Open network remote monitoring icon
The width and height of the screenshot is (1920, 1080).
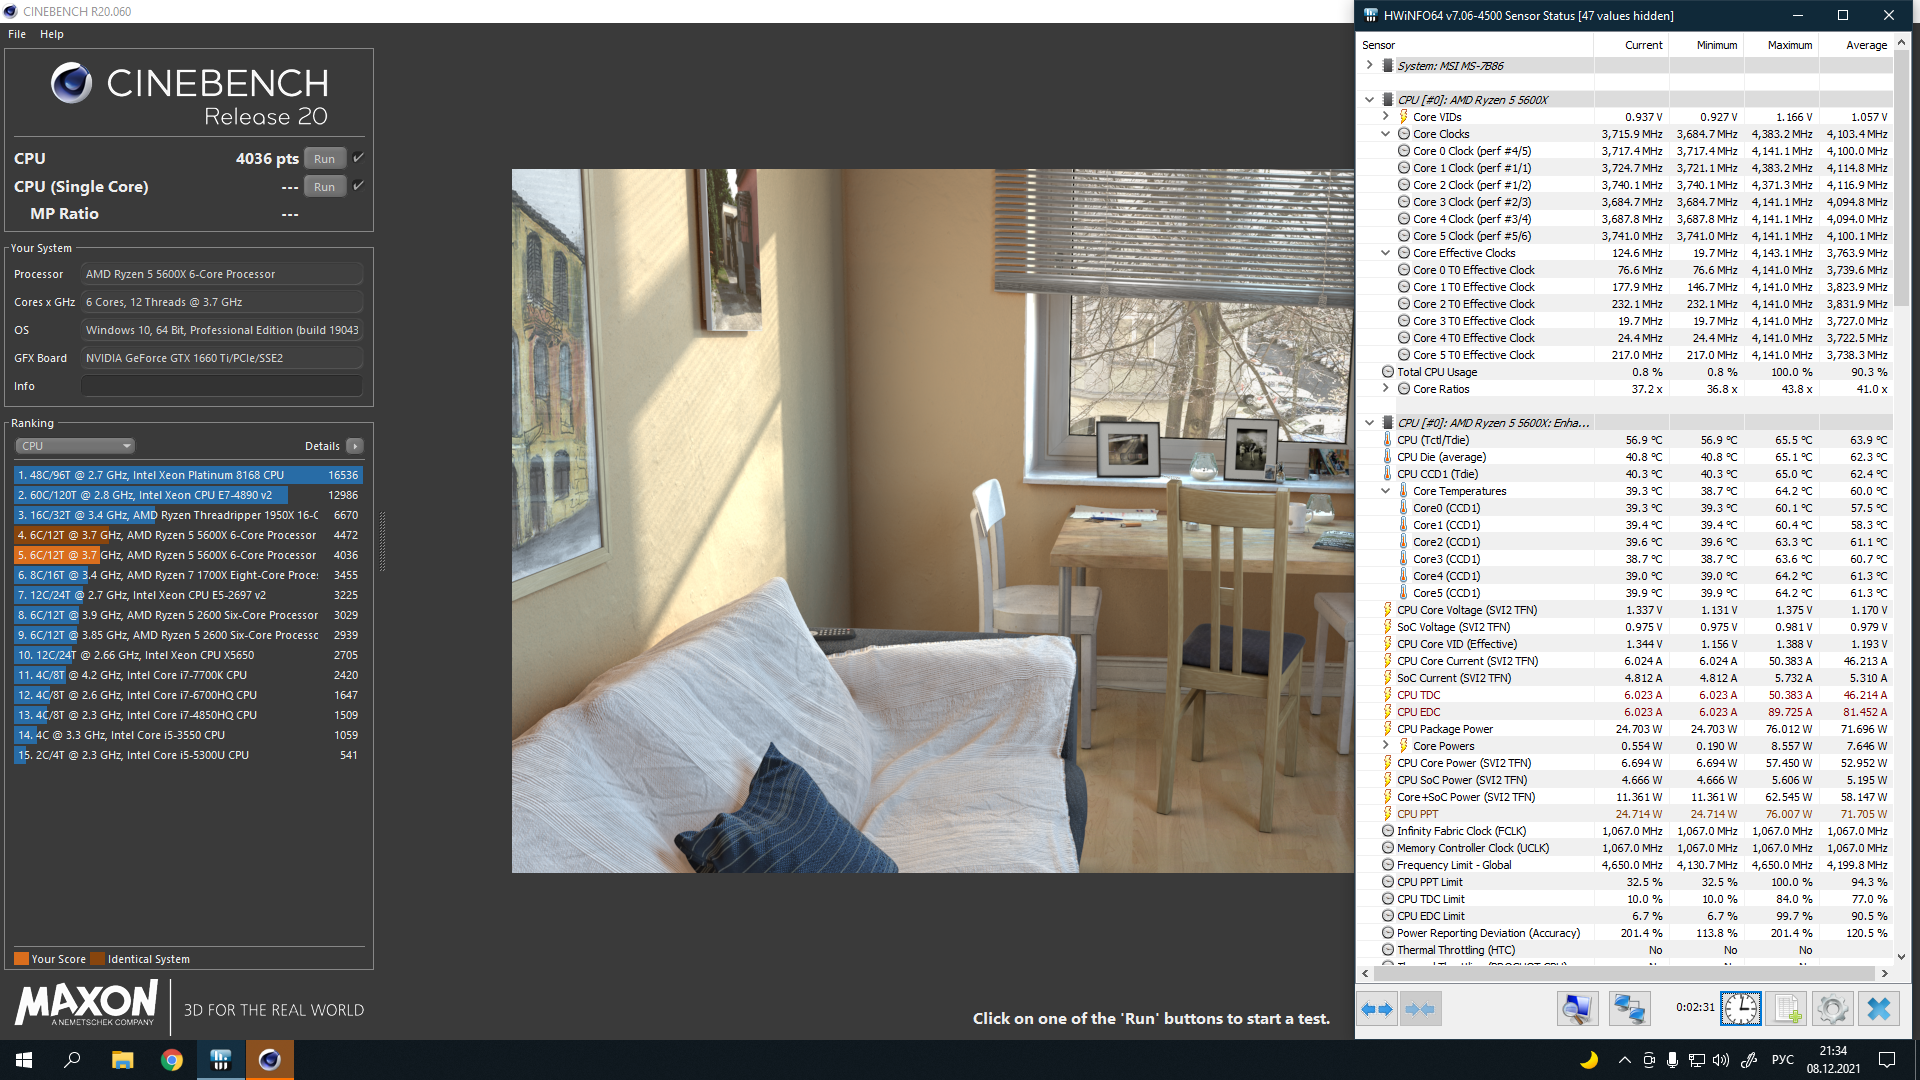coord(1629,1009)
